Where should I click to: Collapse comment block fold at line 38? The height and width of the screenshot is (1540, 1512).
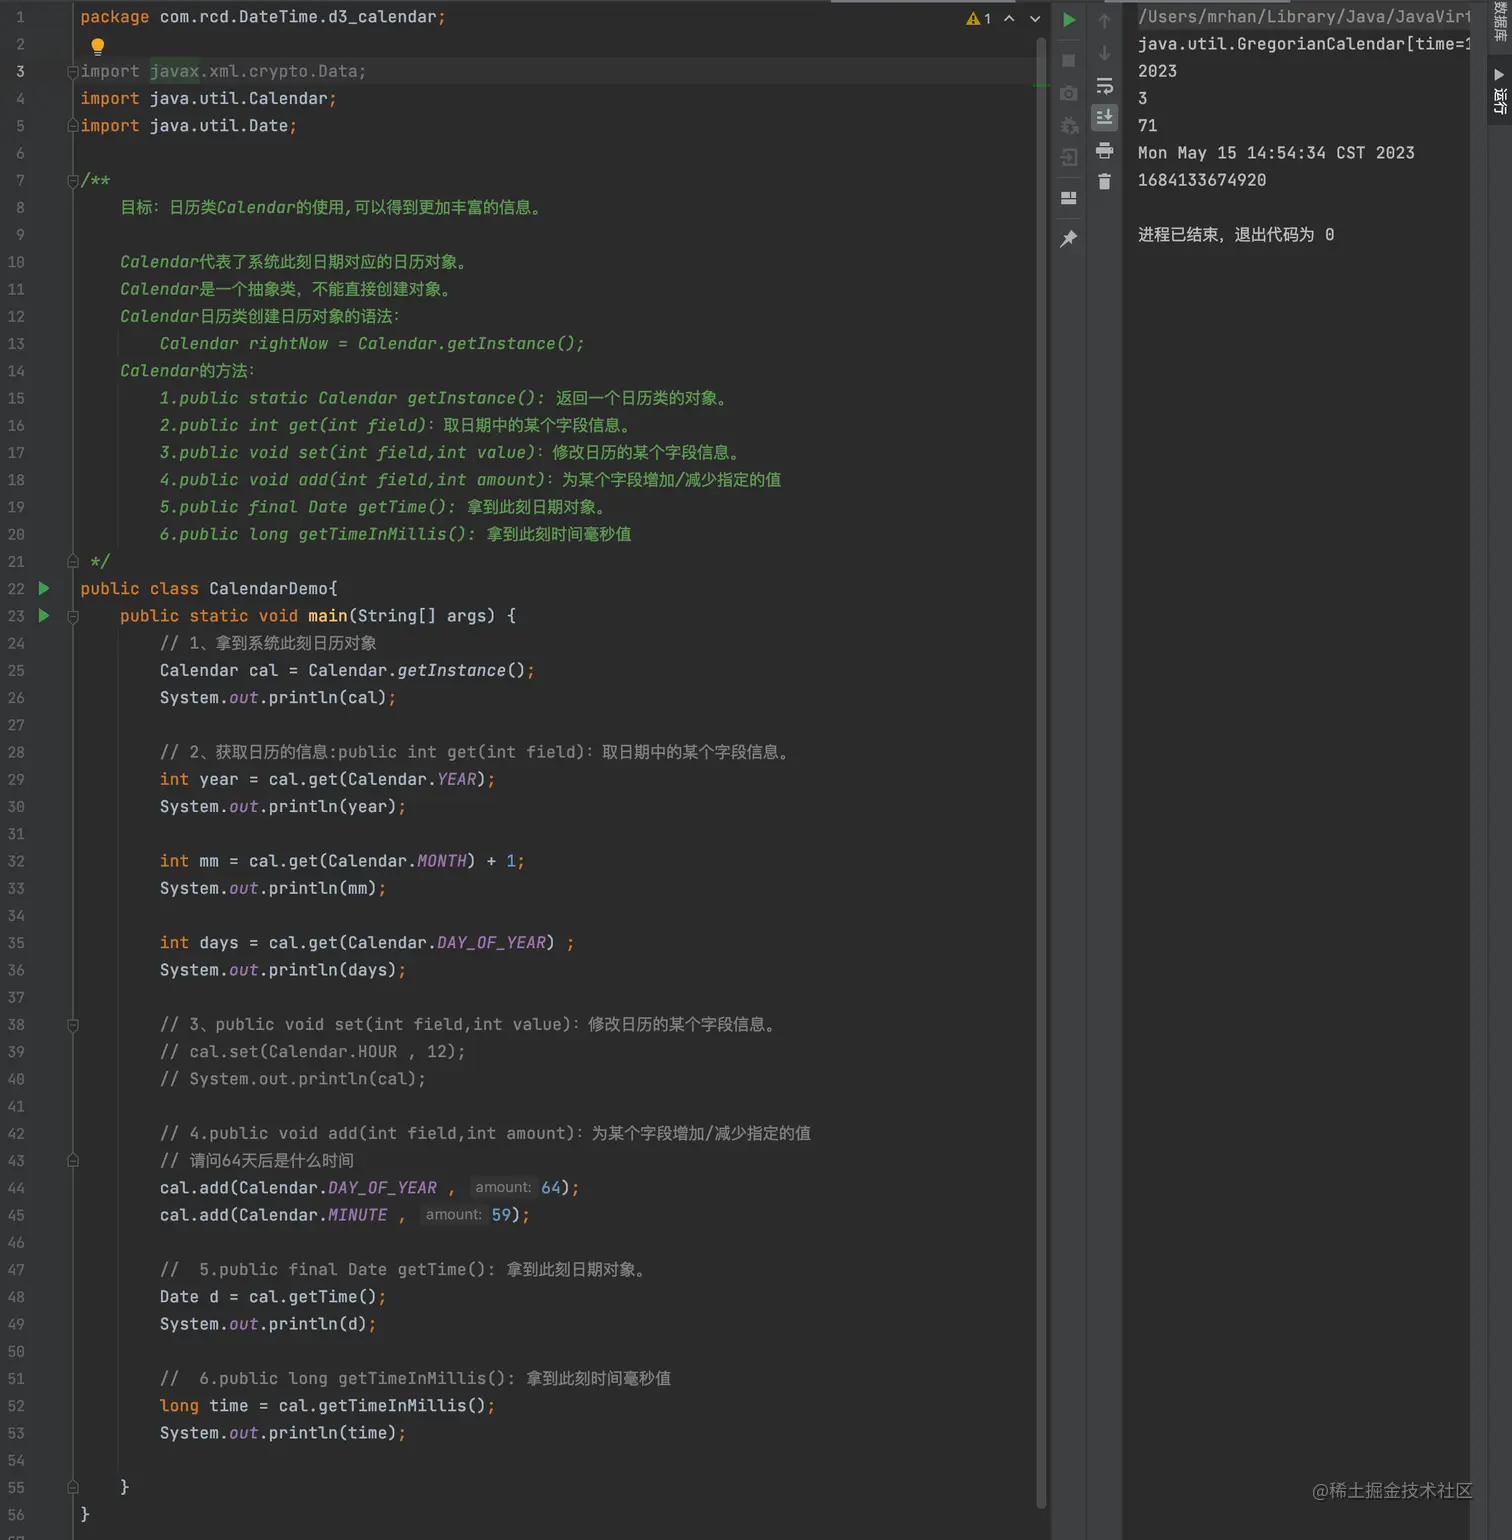[73, 1025]
